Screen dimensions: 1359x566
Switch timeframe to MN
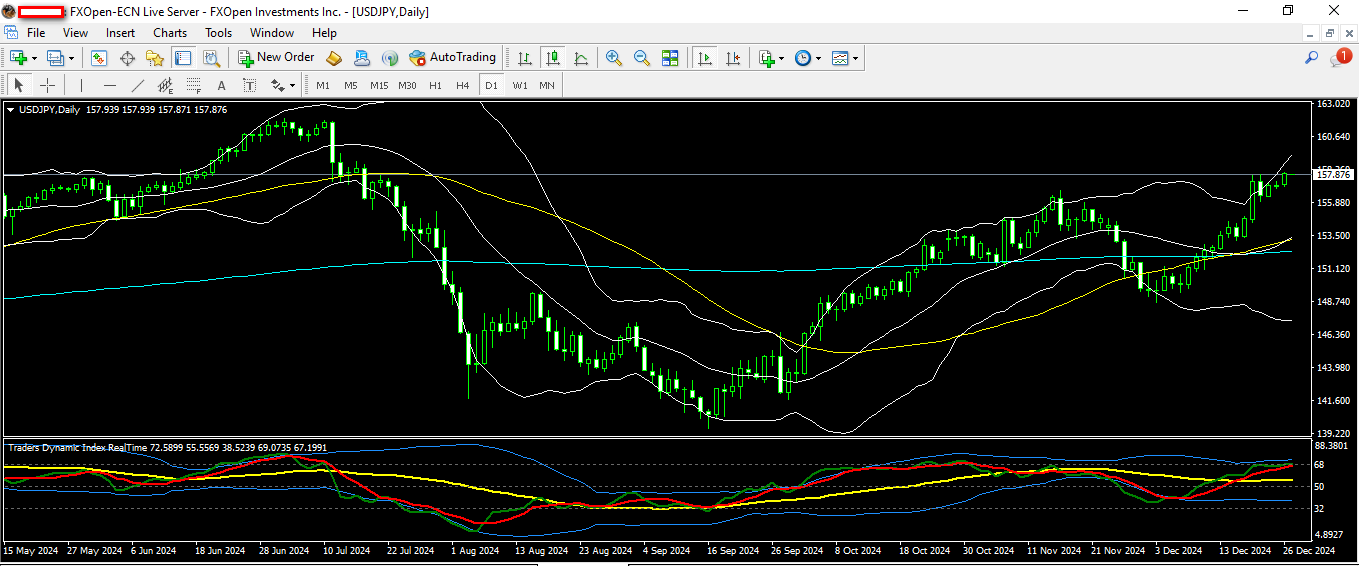(x=547, y=85)
